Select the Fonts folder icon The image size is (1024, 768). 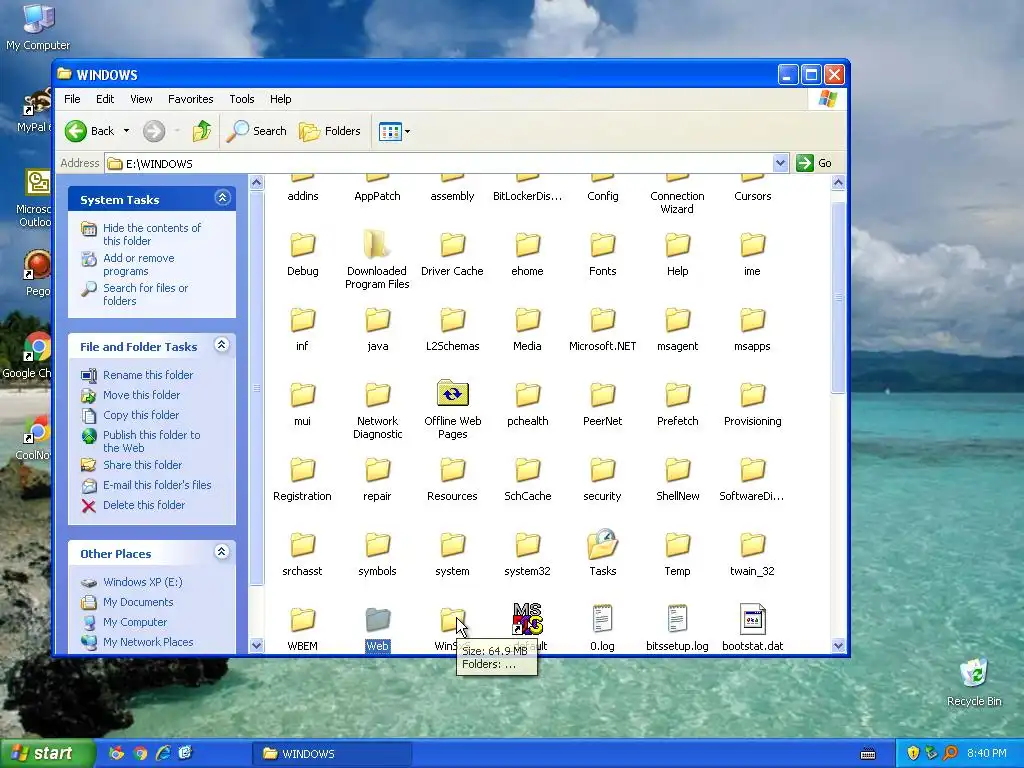(x=602, y=245)
